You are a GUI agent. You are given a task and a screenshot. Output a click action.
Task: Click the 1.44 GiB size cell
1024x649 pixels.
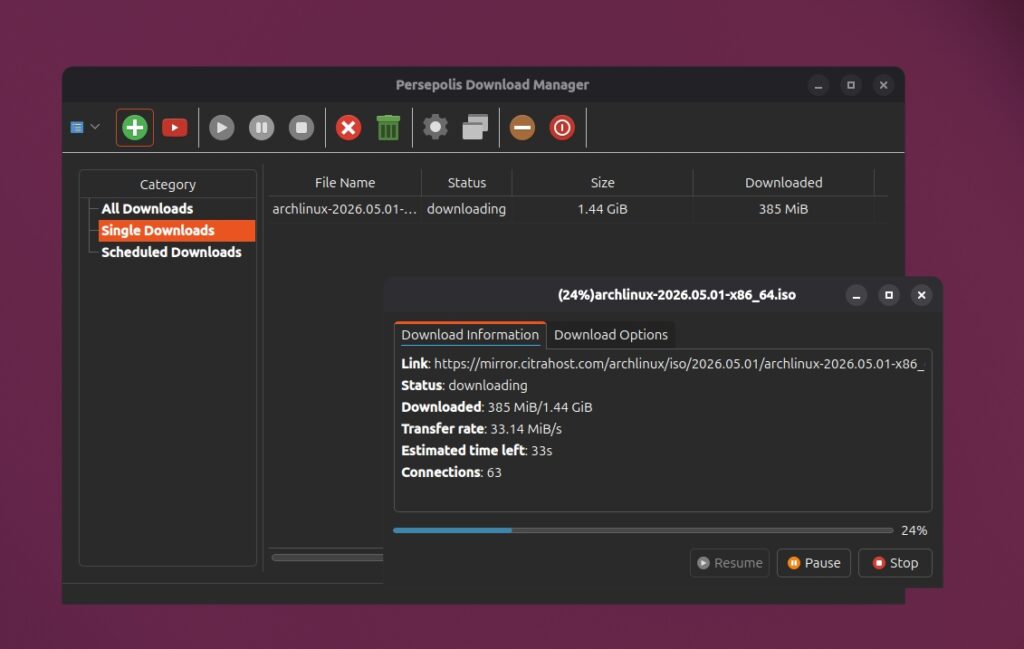click(602, 209)
